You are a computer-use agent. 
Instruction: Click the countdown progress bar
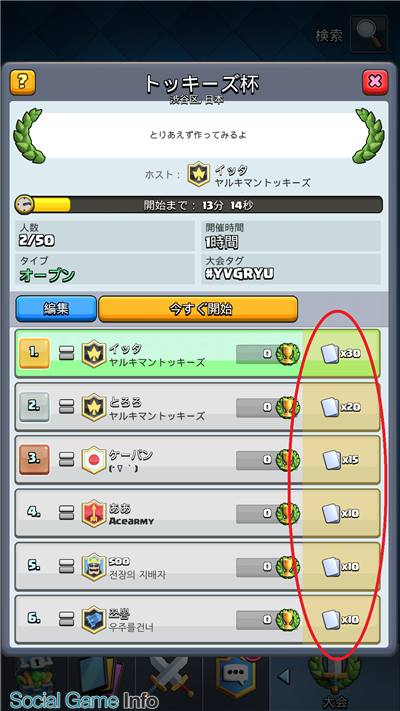click(199, 205)
